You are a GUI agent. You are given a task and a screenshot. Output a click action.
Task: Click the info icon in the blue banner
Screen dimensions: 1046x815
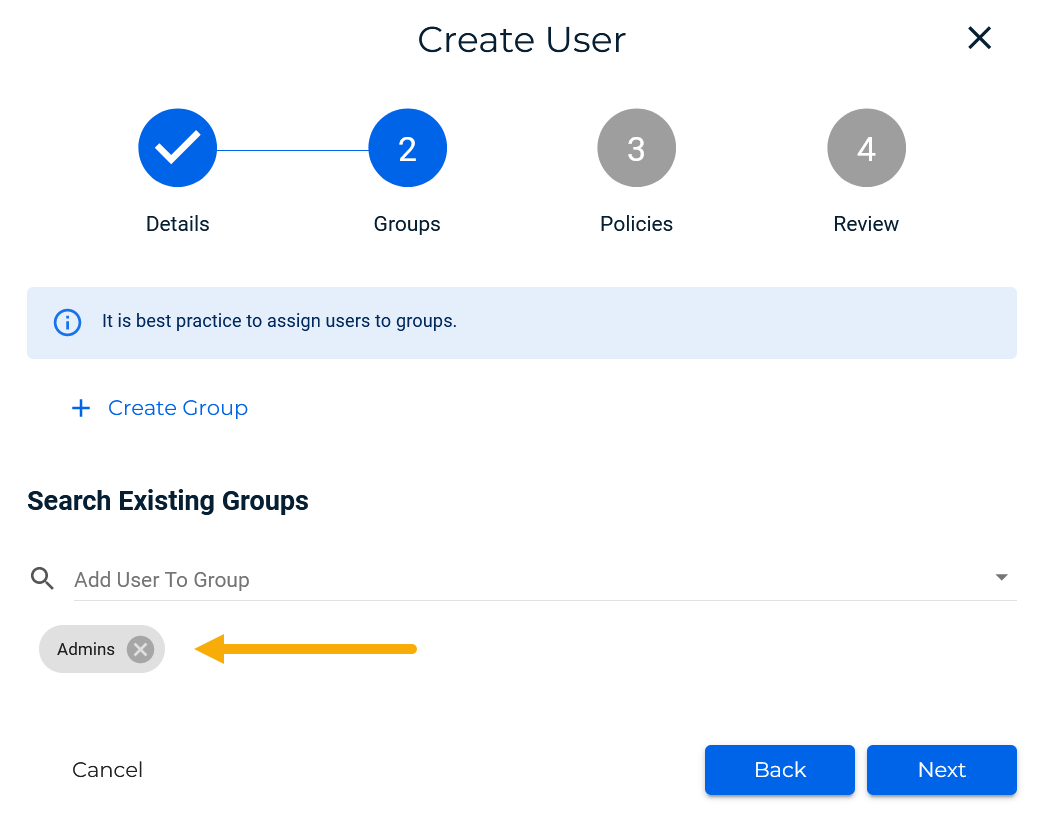point(67,322)
